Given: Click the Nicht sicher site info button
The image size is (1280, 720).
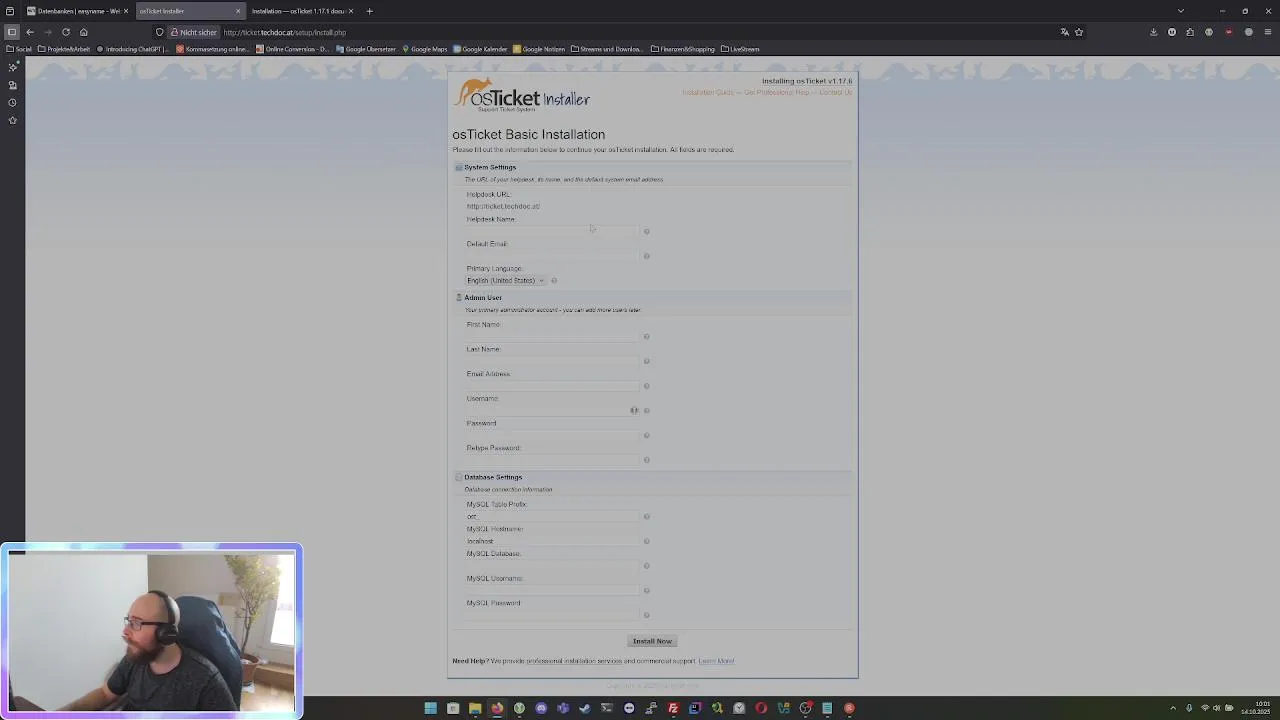Looking at the screenshot, I should pyautogui.click(x=194, y=32).
